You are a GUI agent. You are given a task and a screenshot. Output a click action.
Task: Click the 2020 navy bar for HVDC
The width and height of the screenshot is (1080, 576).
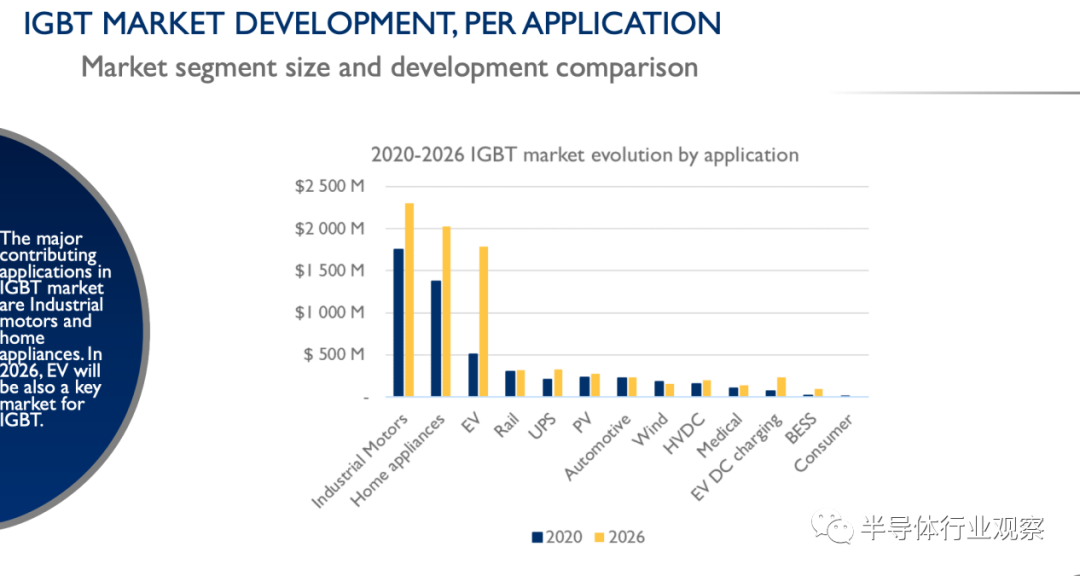pyautogui.click(x=696, y=390)
